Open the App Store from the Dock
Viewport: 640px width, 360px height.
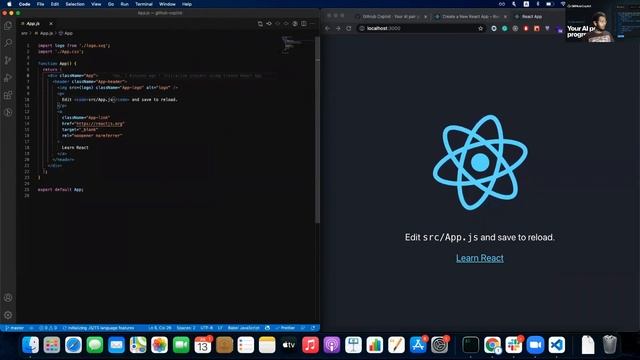click(x=418, y=345)
